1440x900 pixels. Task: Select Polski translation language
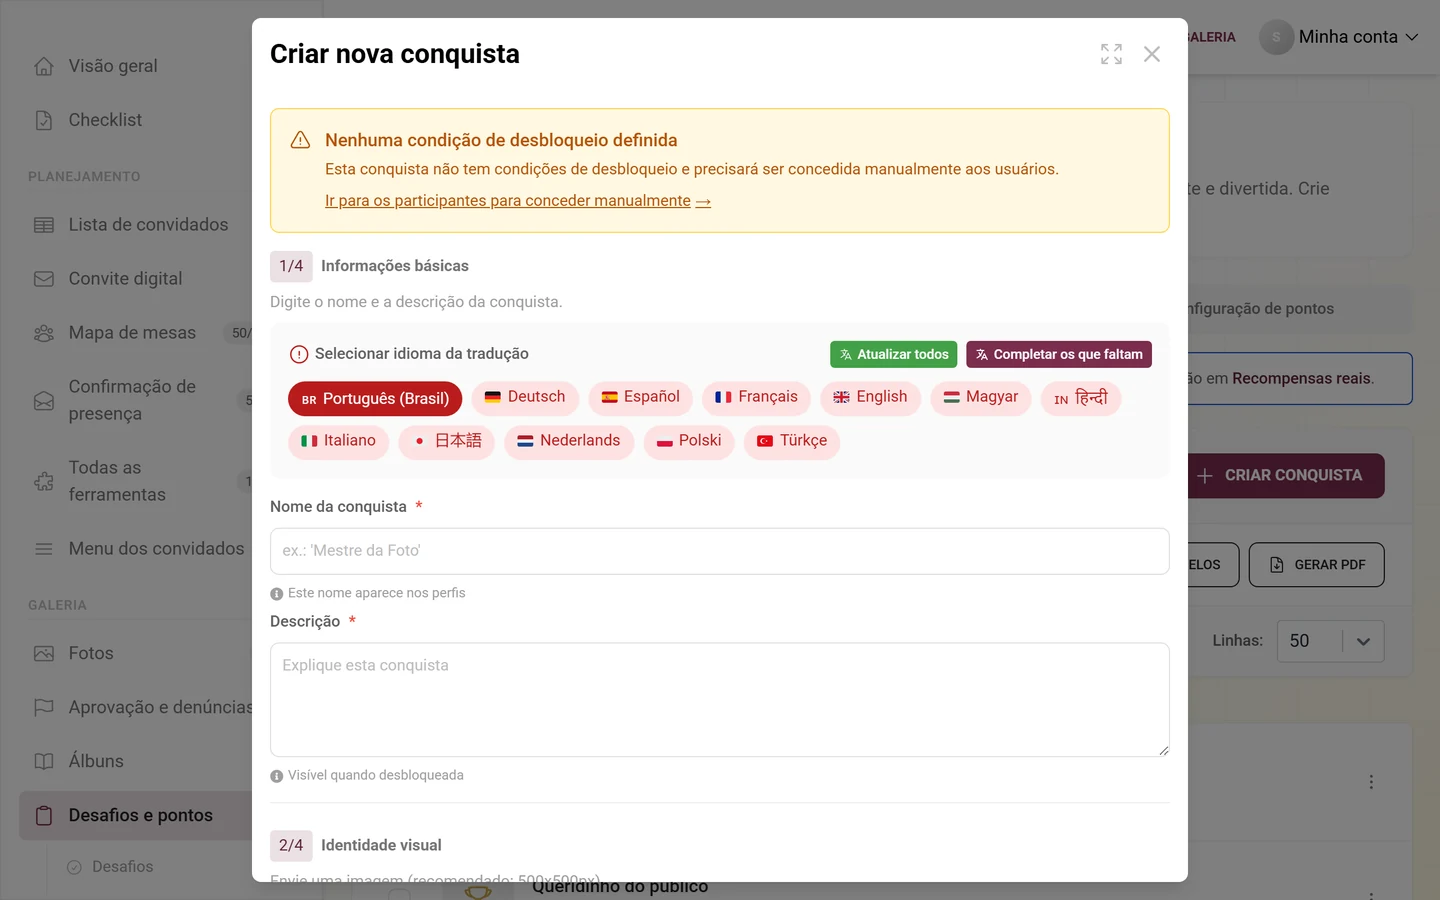(689, 441)
